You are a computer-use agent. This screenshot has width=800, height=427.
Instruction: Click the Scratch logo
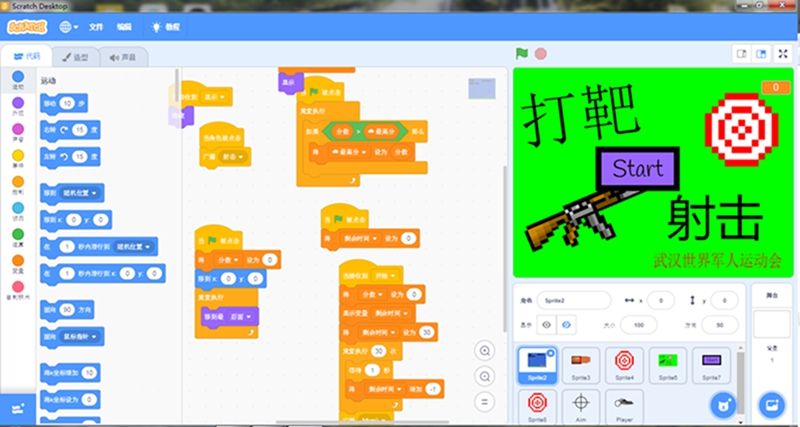27,27
